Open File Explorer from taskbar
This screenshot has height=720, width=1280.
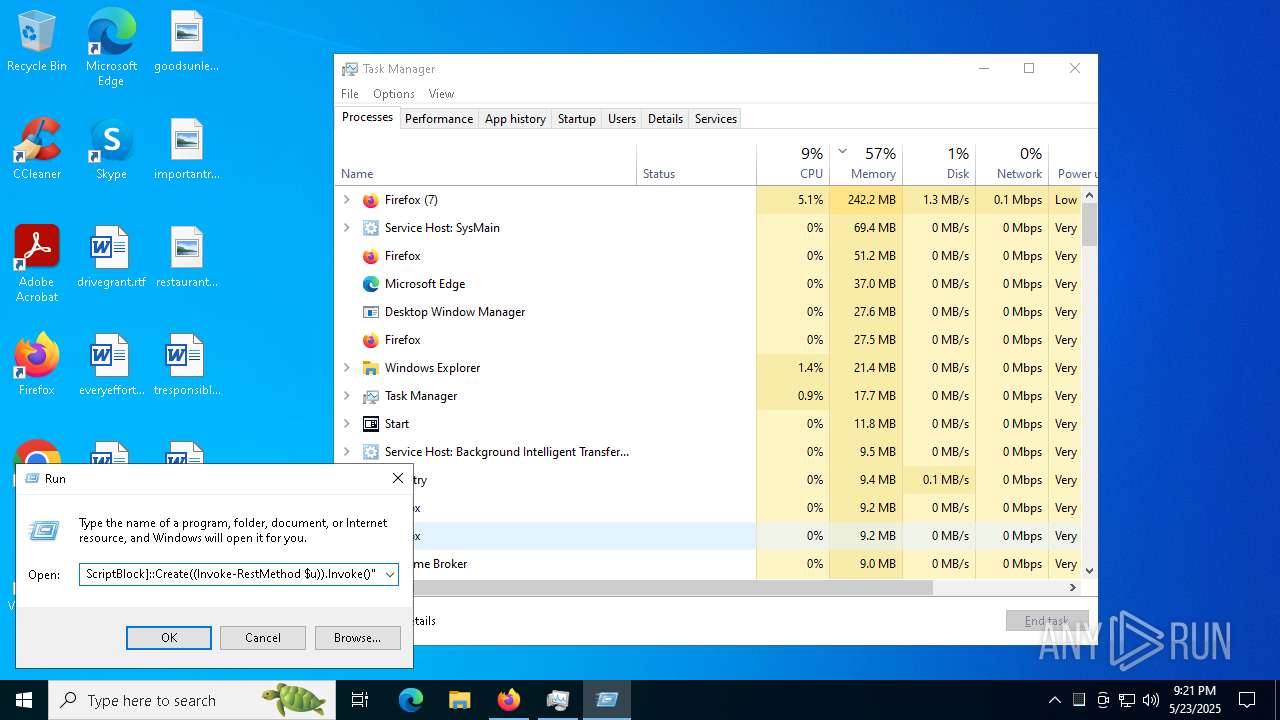(459, 700)
